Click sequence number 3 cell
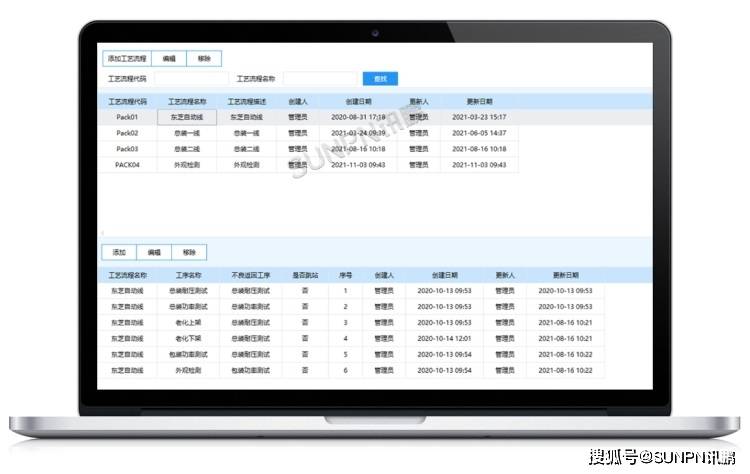Image resolution: width=750 pixels, height=474 pixels. pyautogui.click(x=345, y=323)
